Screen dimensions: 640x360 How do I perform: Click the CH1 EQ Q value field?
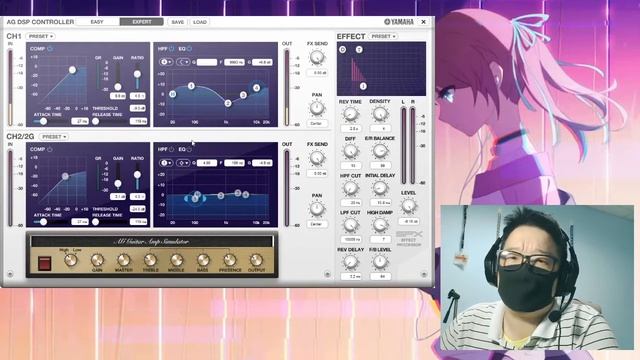pos(207,62)
